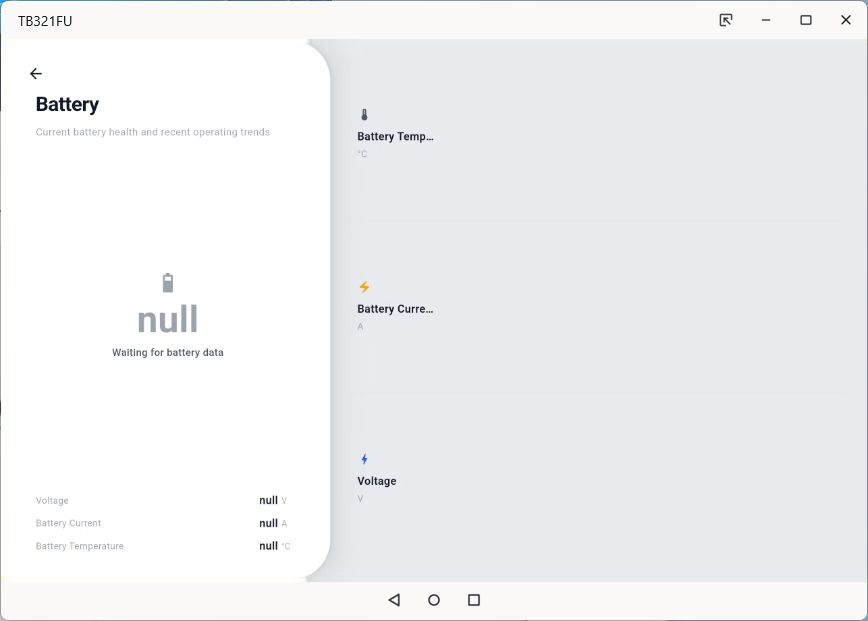Click the Waiting for battery data text

click(168, 353)
